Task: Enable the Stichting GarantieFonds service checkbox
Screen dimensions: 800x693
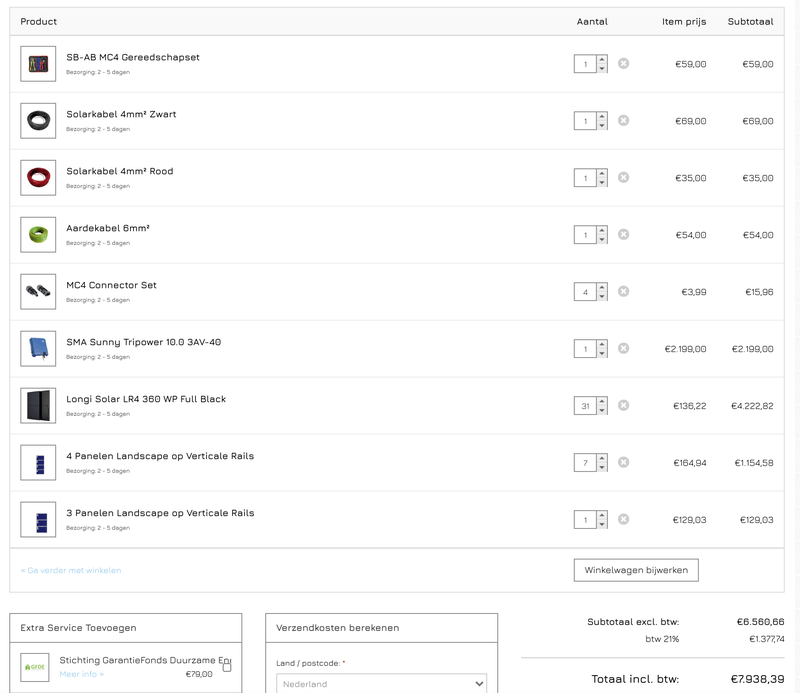Action: pos(227,666)
